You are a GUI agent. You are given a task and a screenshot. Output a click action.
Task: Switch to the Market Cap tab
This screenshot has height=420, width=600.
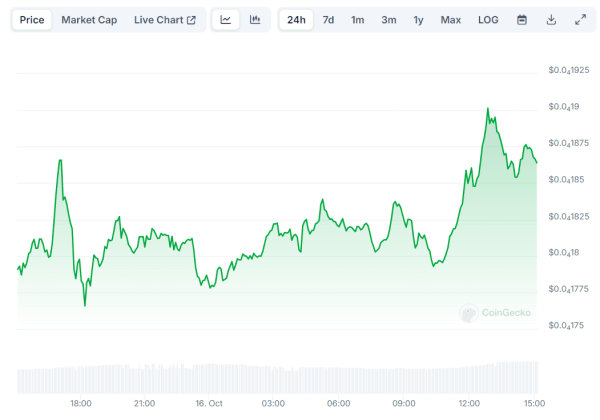pos(89,20)
